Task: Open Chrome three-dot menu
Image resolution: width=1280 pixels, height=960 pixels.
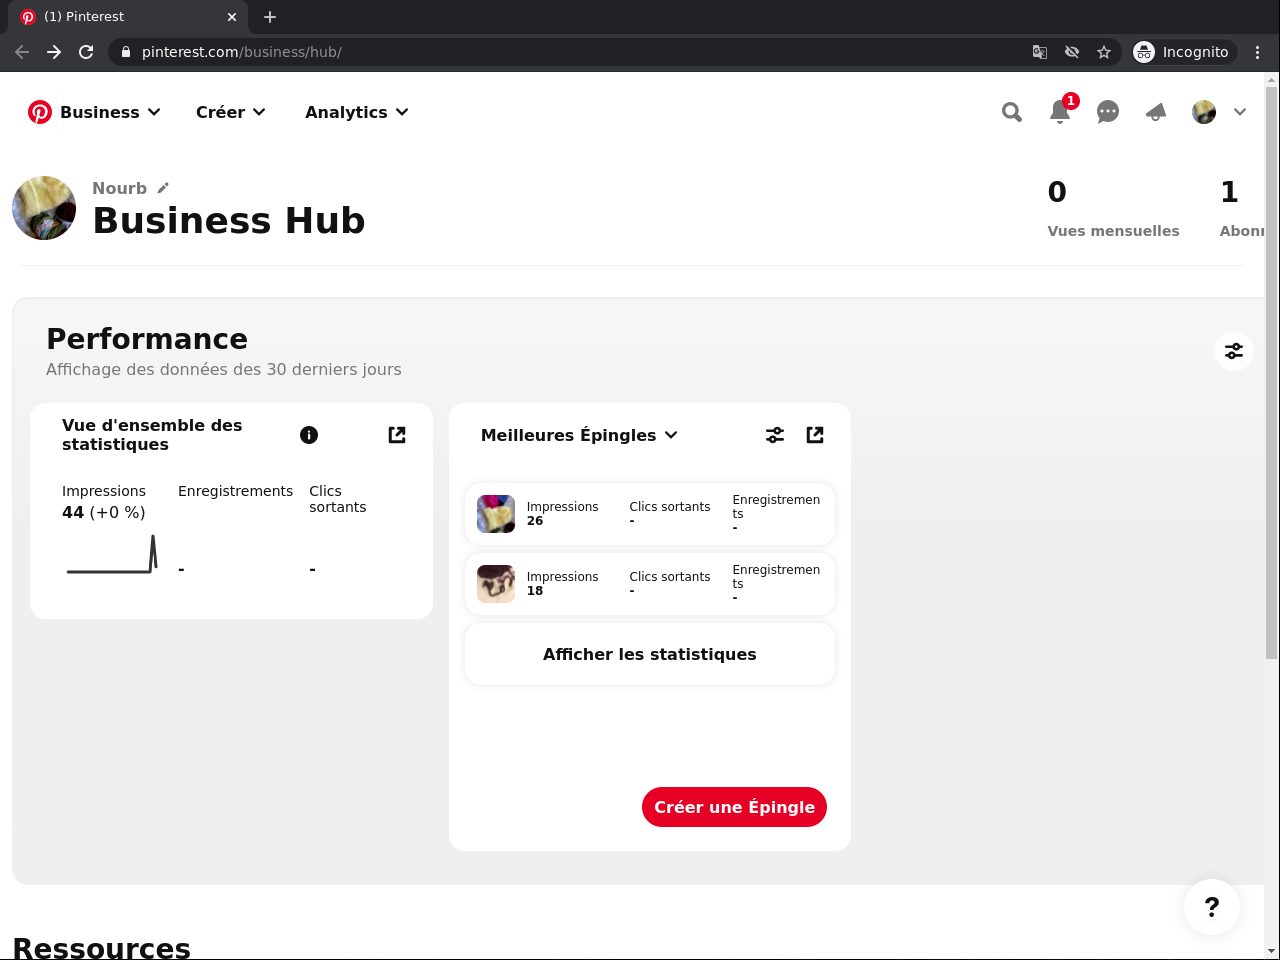Action: [x=1258, y=52]
